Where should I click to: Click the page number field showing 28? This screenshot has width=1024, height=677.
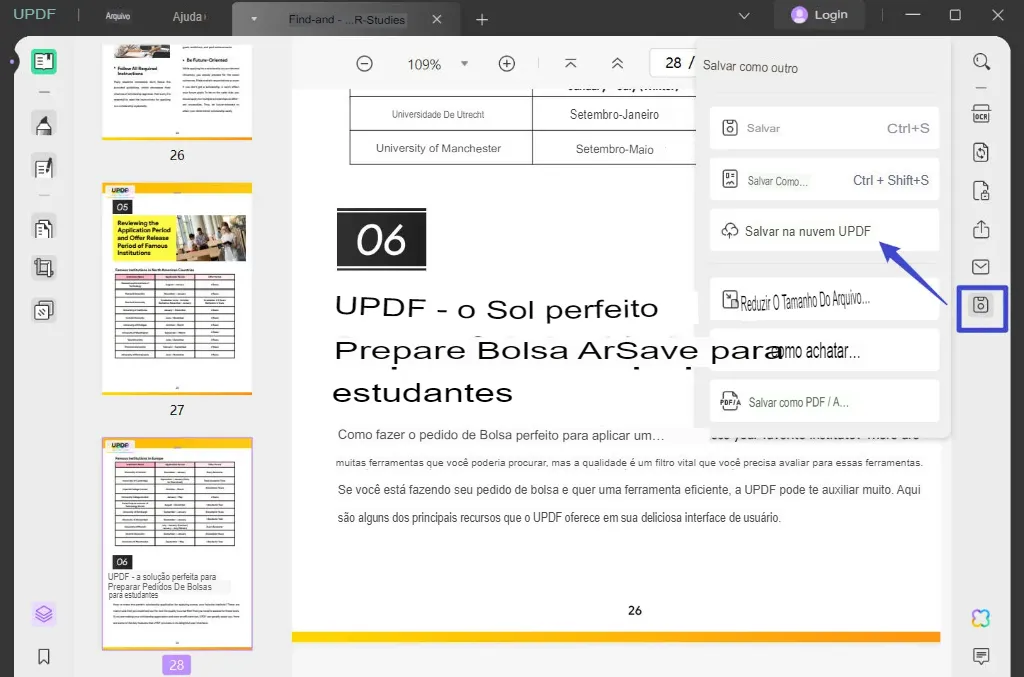click(x=673, y=63)
